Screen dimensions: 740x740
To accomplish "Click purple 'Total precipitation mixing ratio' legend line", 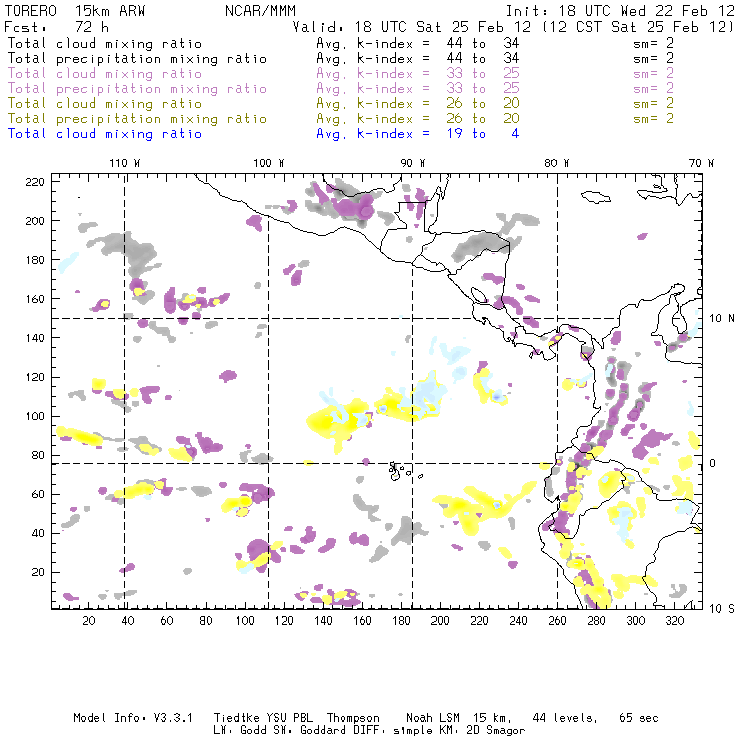I will (137, 89).
